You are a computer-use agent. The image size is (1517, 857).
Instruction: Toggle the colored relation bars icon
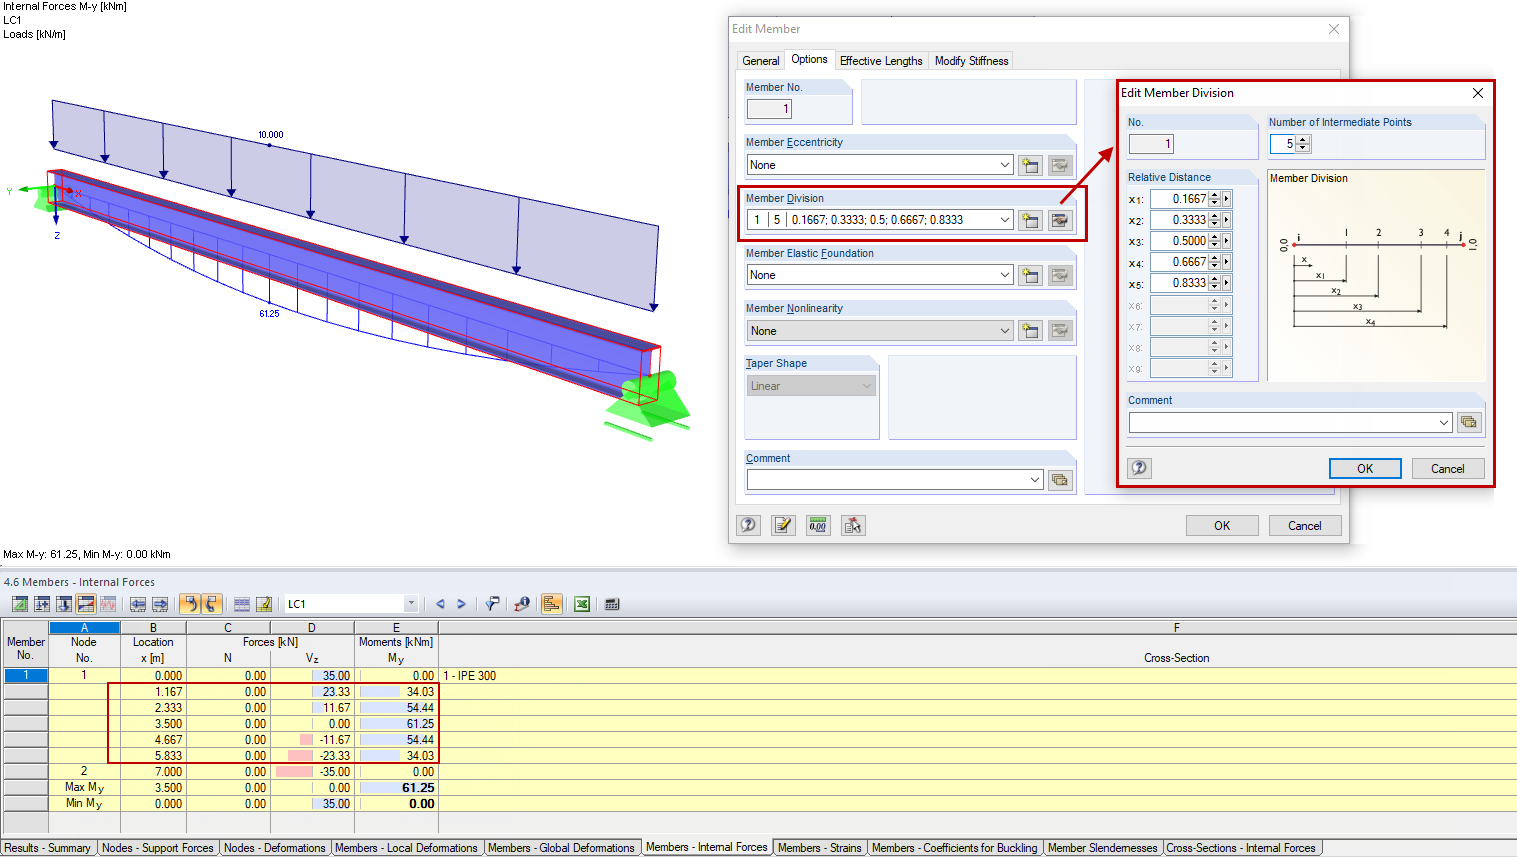tap(551, 604)
